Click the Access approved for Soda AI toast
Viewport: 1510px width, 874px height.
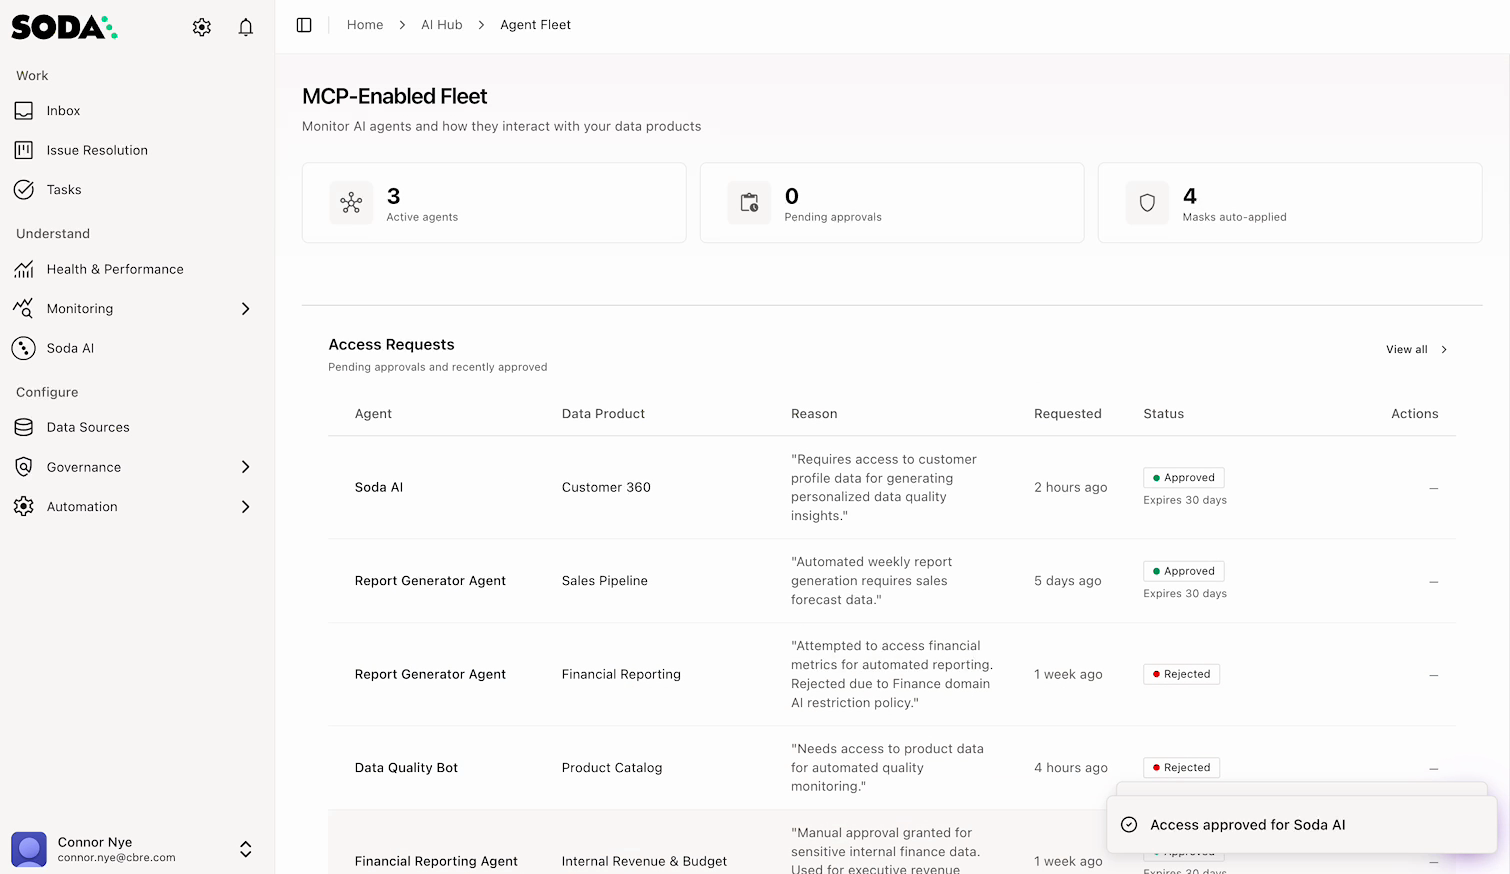click(1302, 825)
